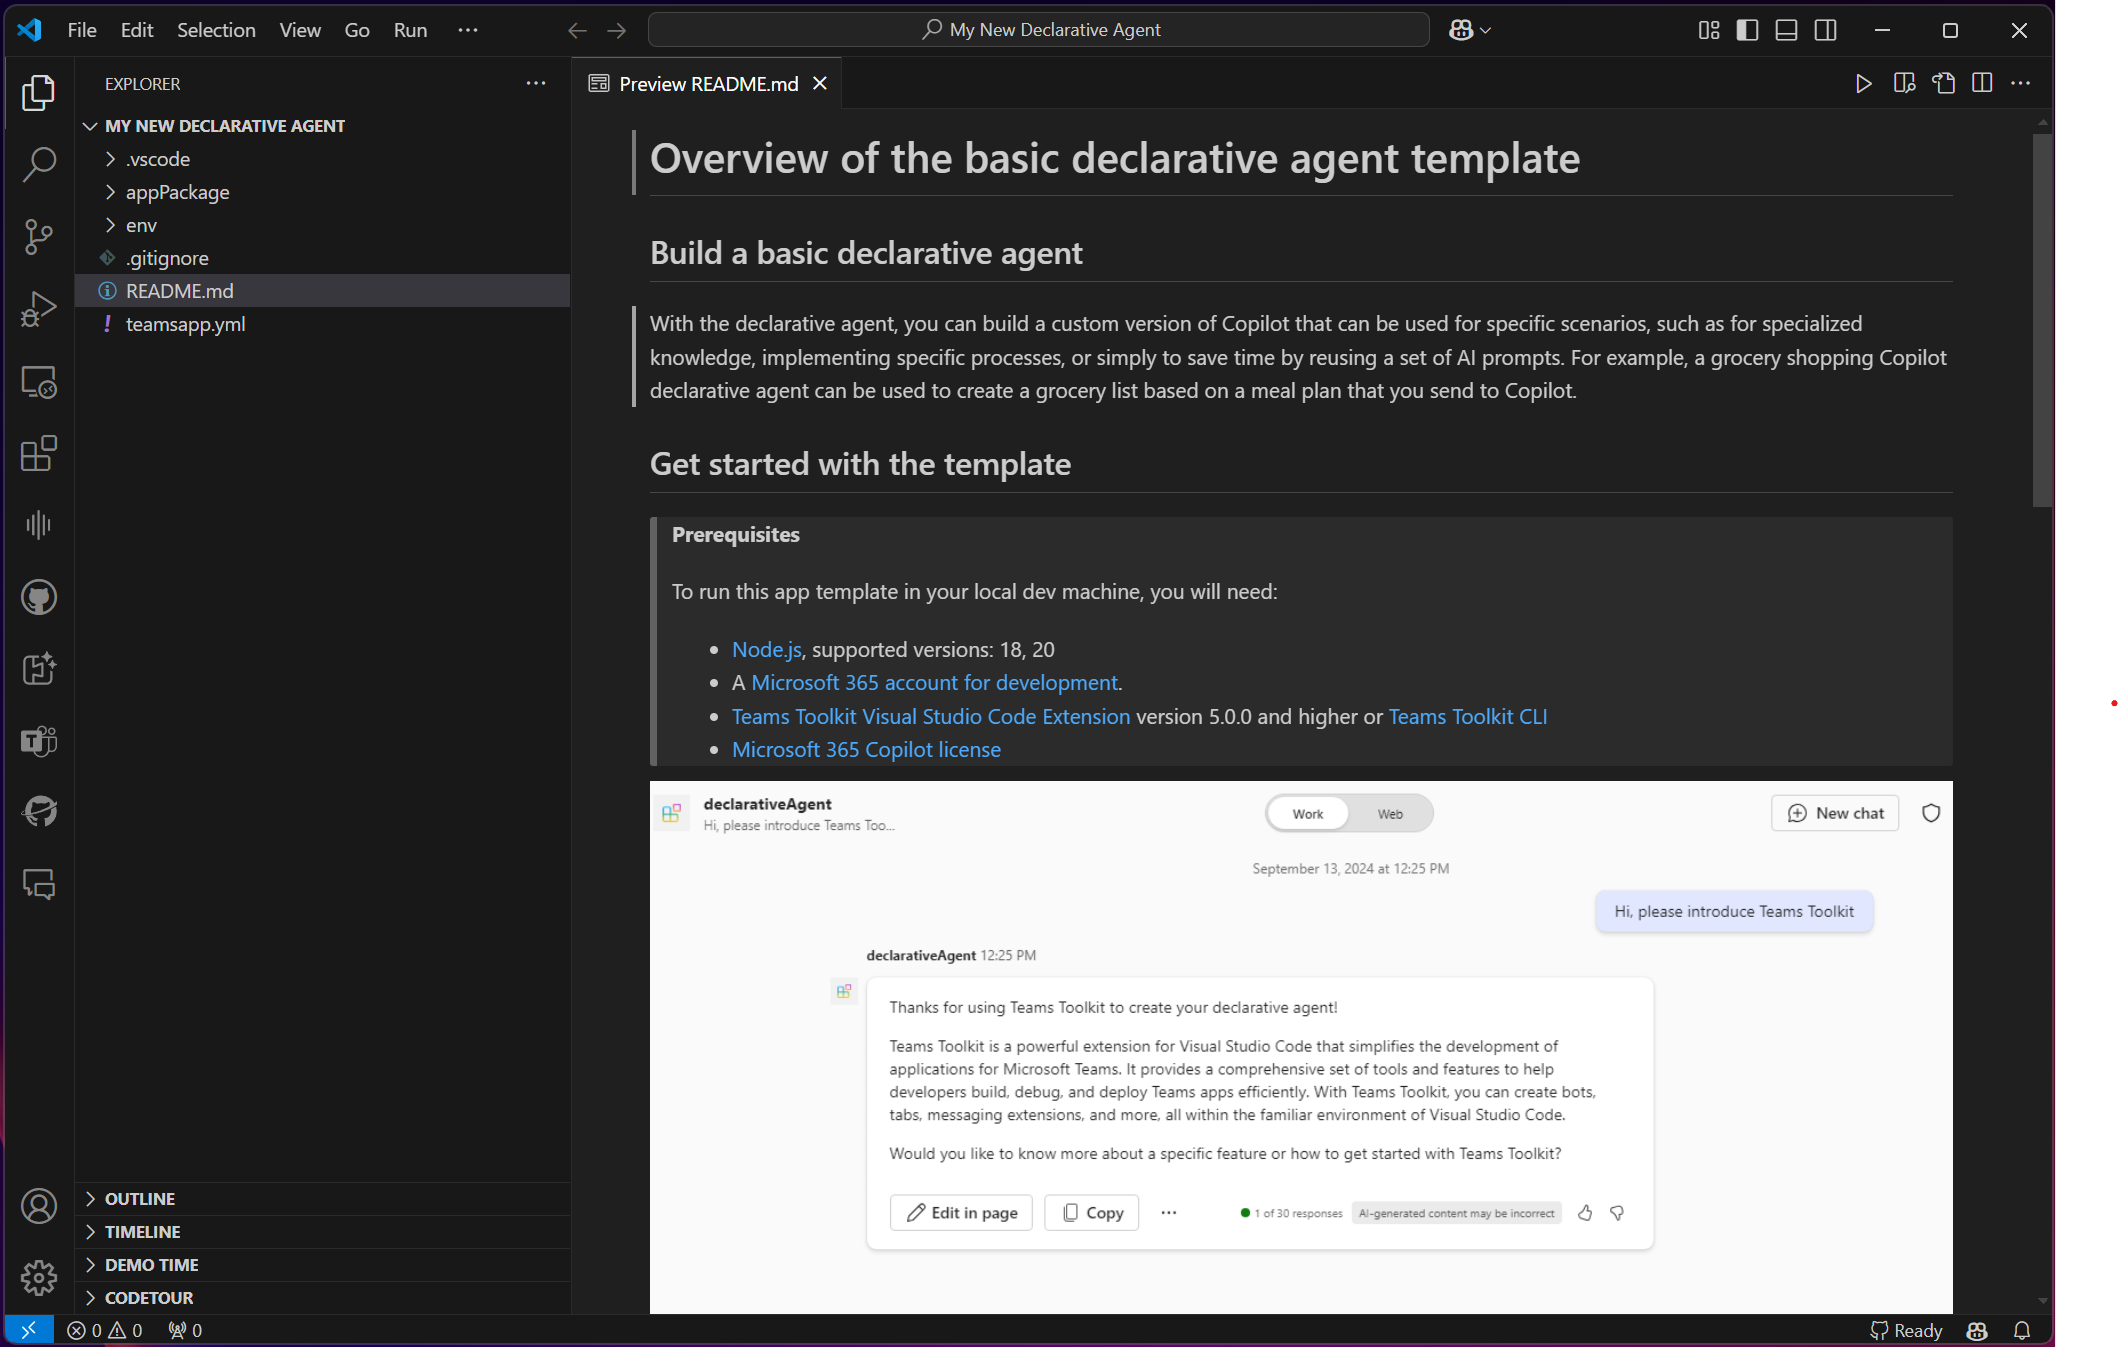Open the View menu

point(299,30)
